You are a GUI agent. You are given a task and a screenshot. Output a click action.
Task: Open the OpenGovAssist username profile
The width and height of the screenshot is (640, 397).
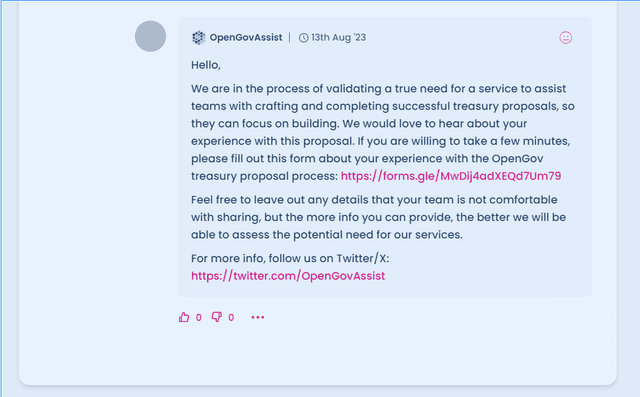[x=246, y=38]
